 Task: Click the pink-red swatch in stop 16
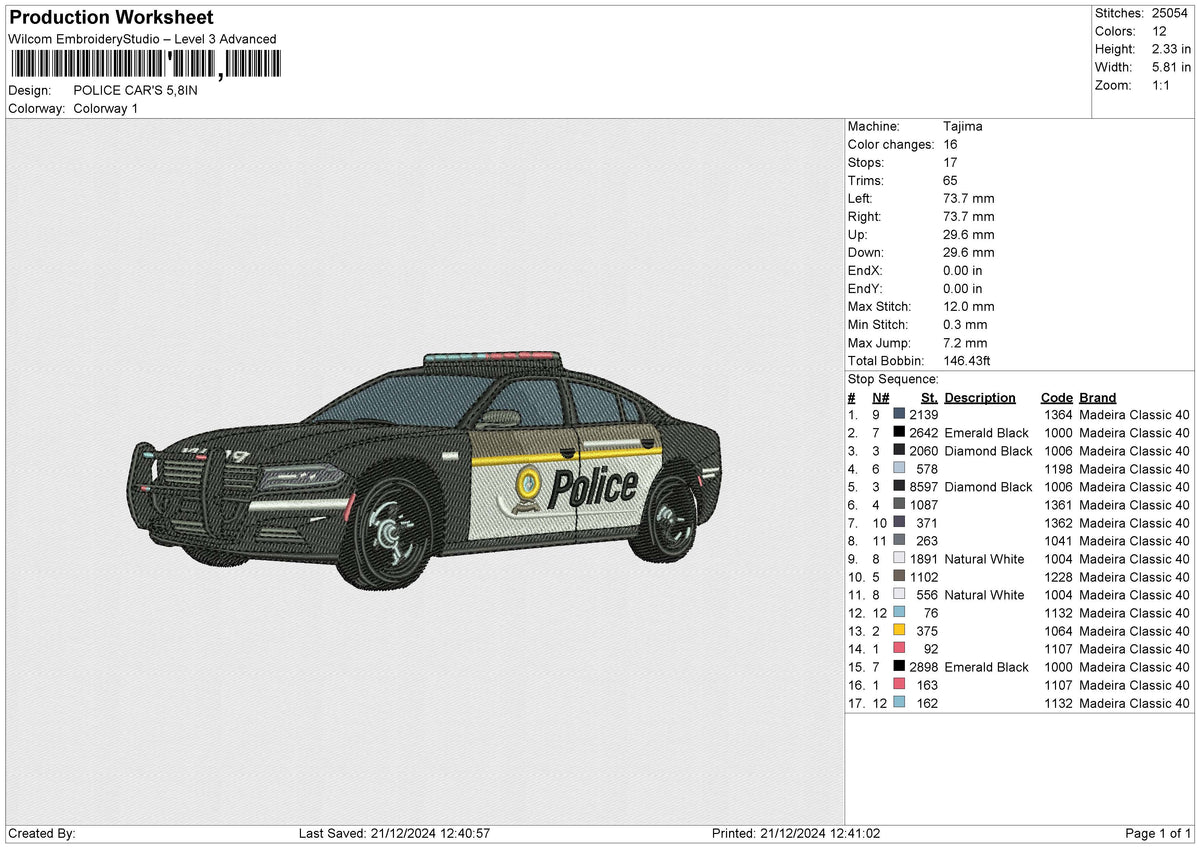899,684
